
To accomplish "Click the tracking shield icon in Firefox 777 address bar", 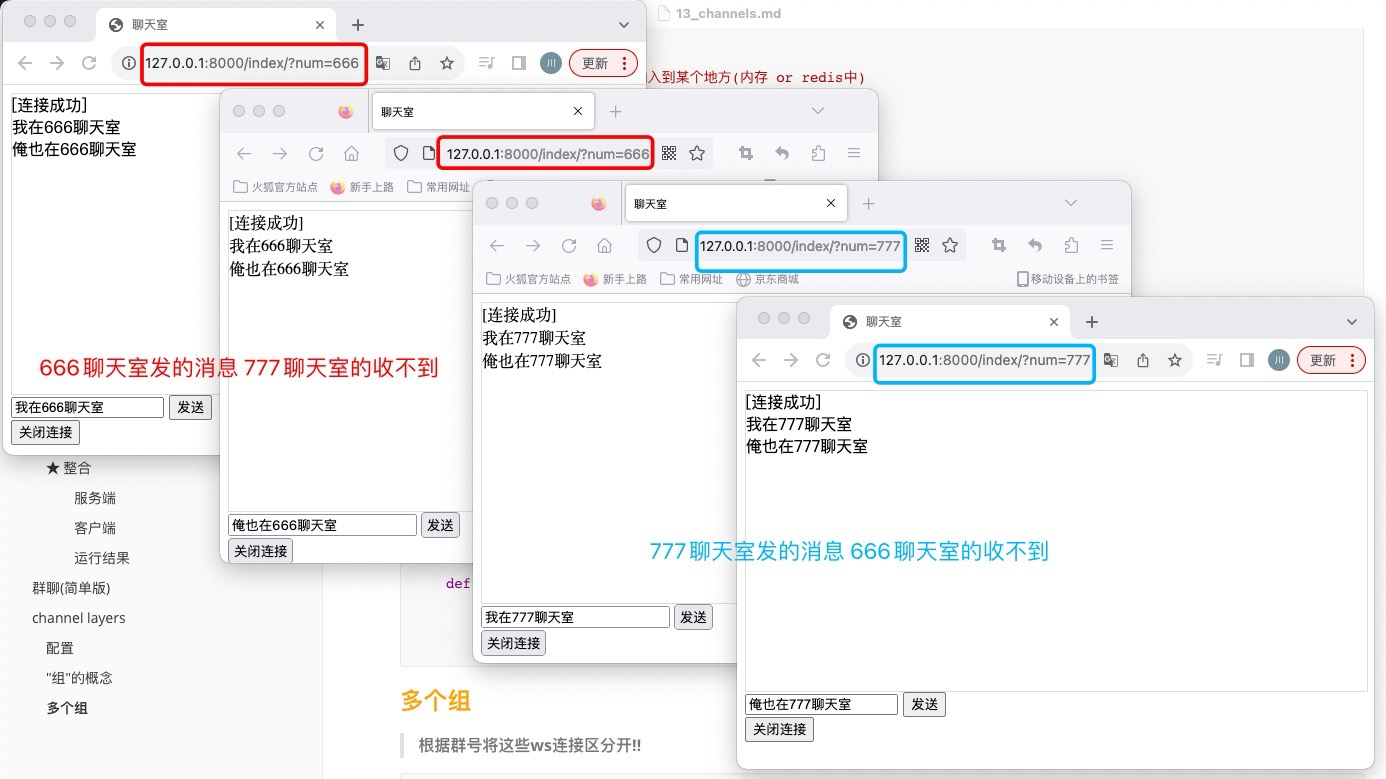I will pos(654,245).
